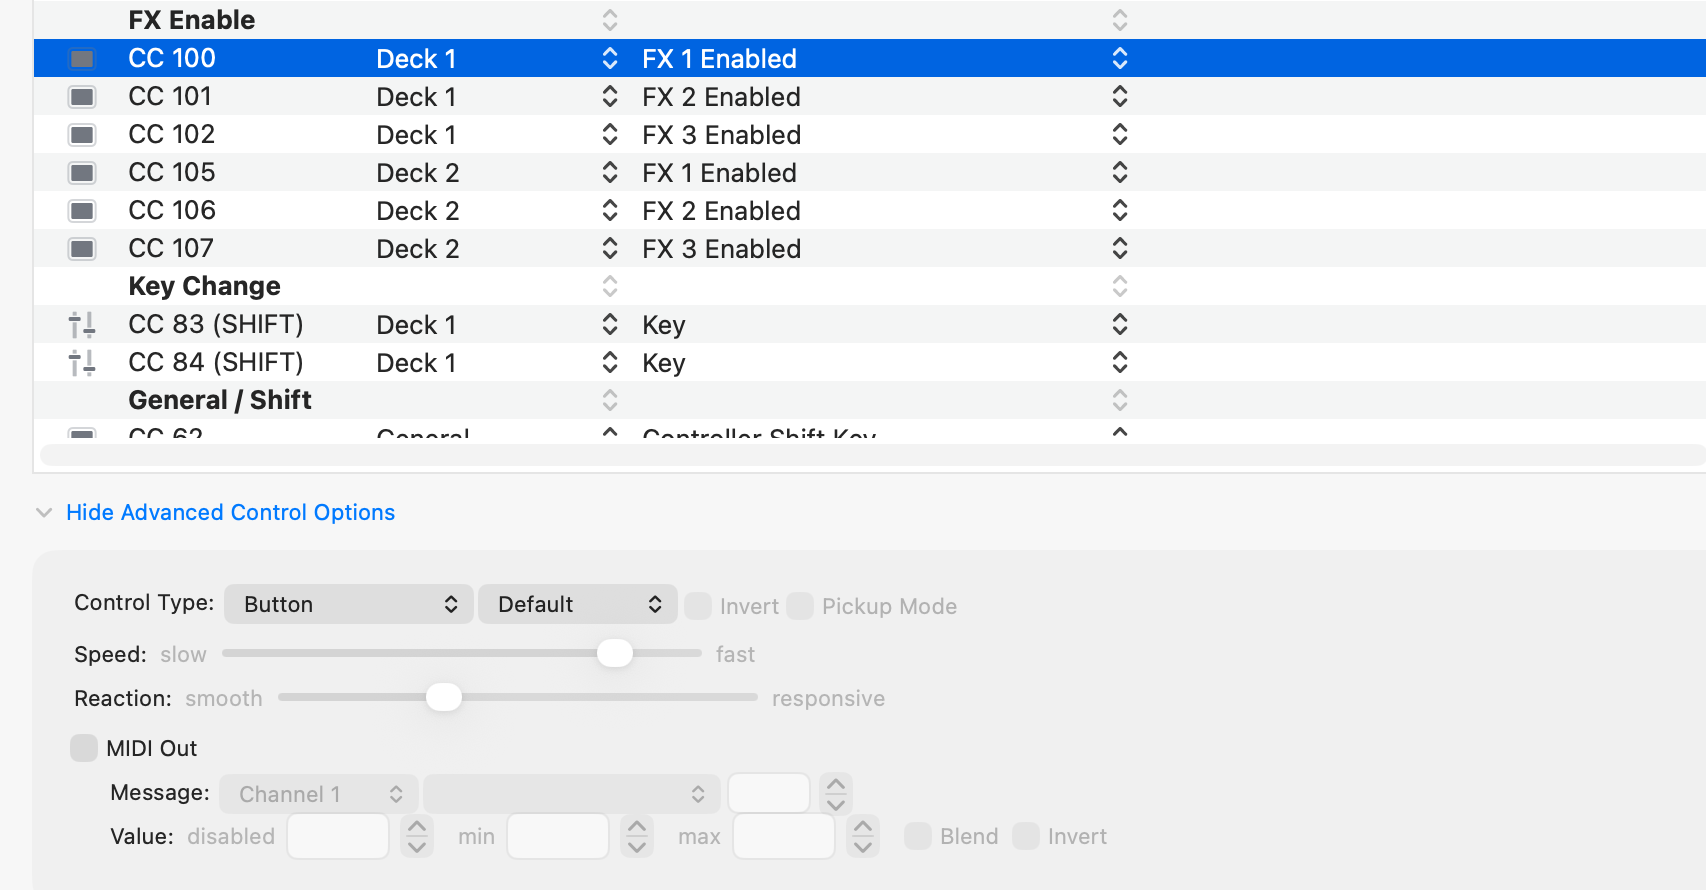Click the button icon for CC 102
The height and width of the screenshot is (890, 1706).
coord(82,135)
